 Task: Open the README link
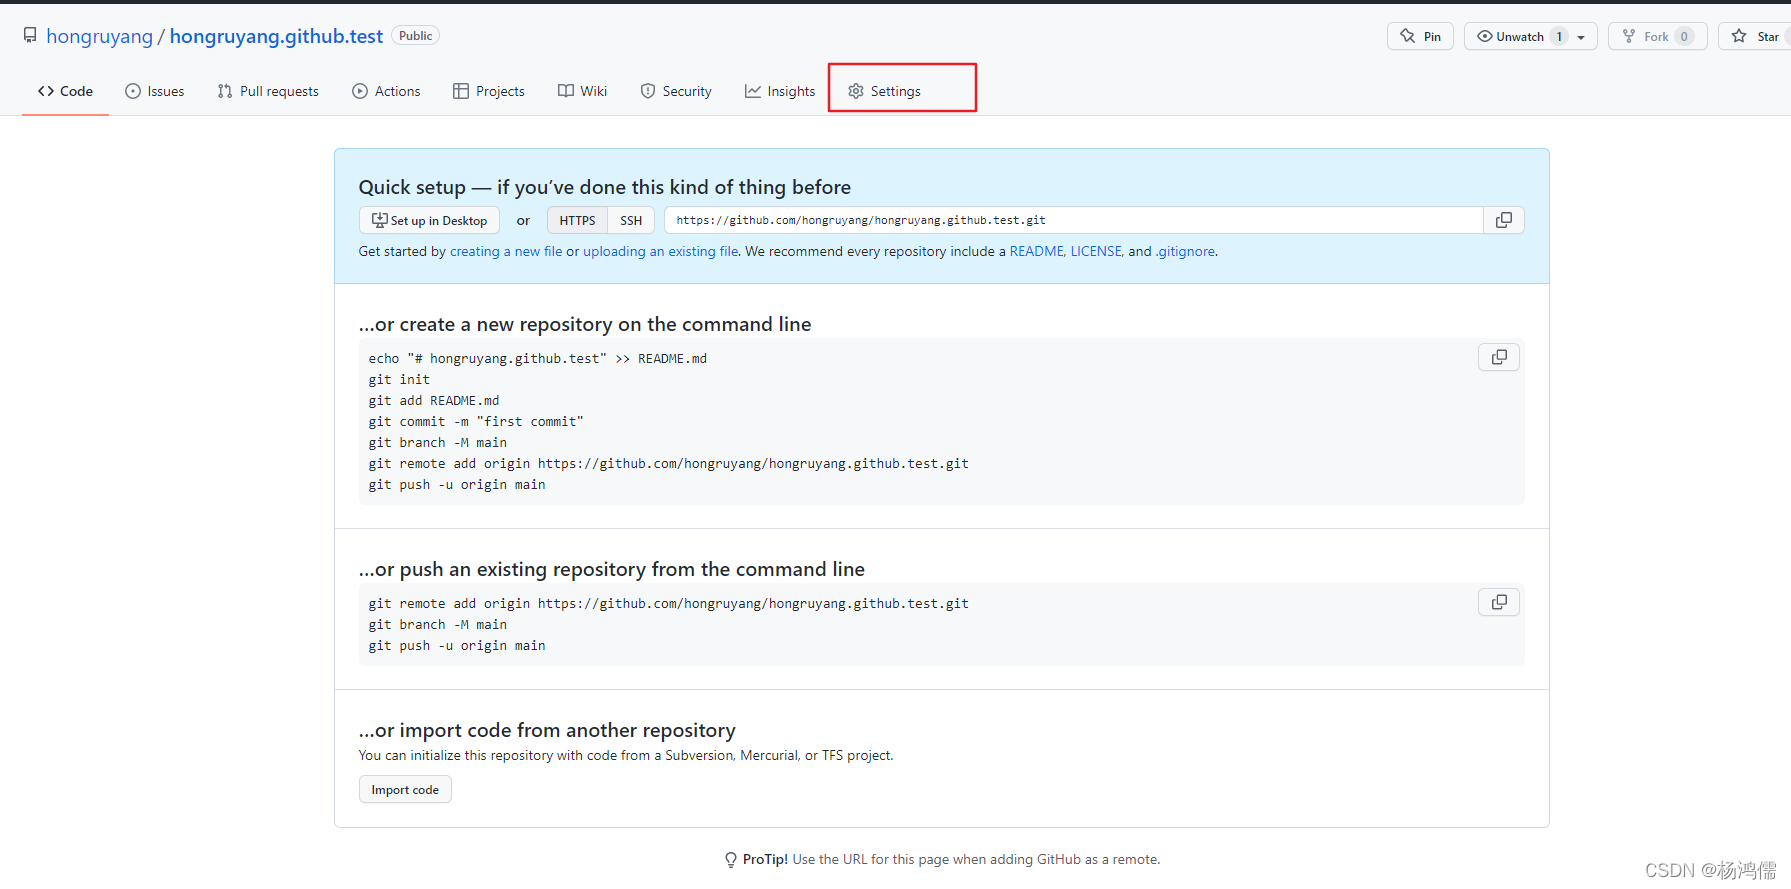click(1036, 251)
